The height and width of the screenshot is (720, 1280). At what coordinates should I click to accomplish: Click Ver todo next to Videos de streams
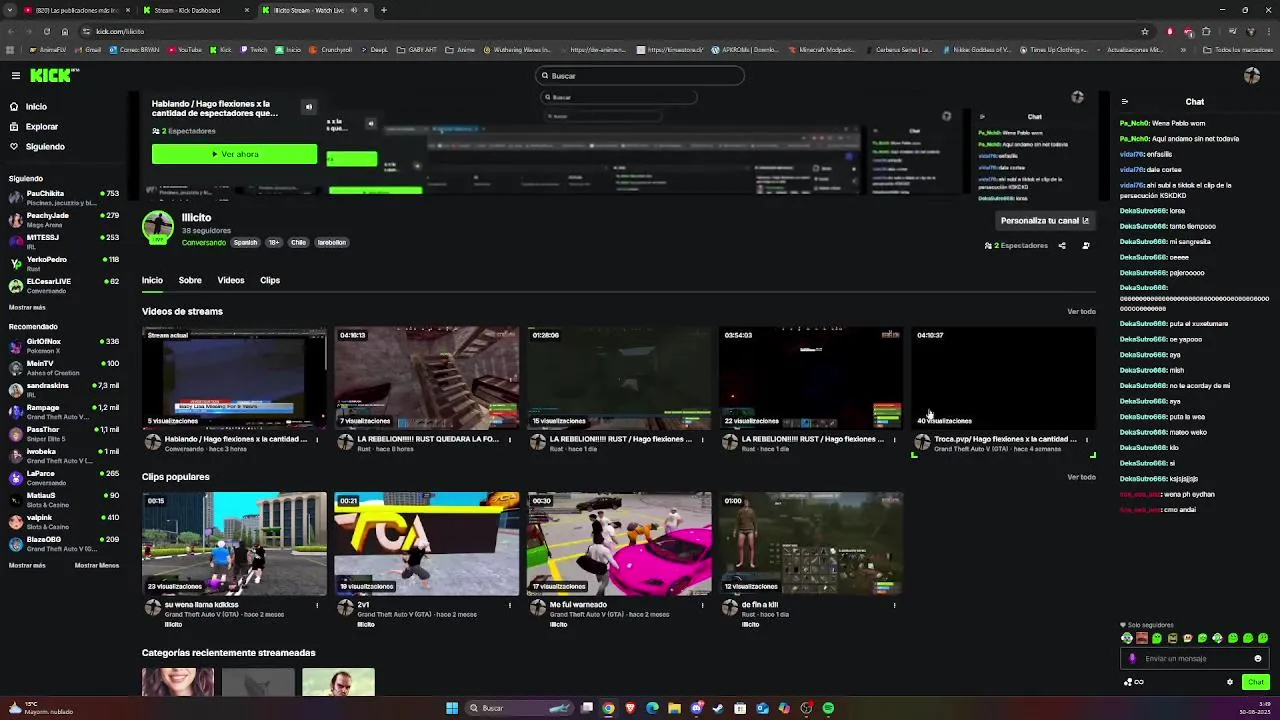(1081, 312)
